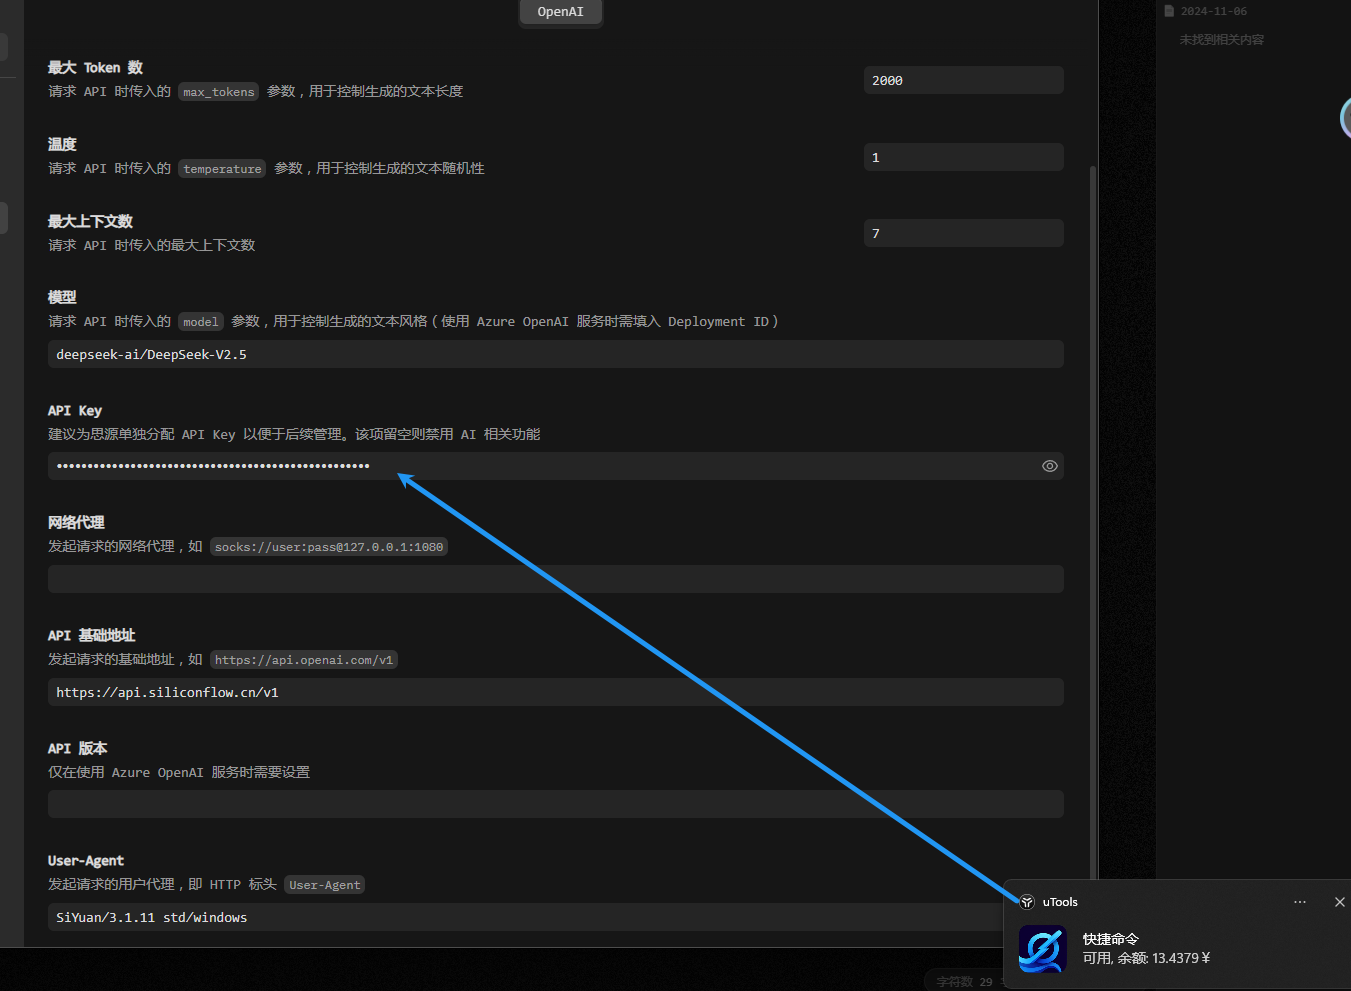This screenshot has height=991, width=1351.
Task: Focus the temperature field showing 1
Action: pos(963,157)
